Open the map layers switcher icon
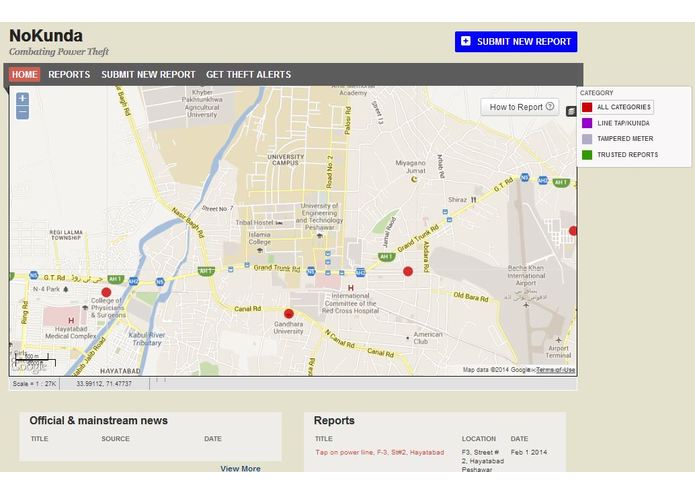 click(x=571, y=111)
